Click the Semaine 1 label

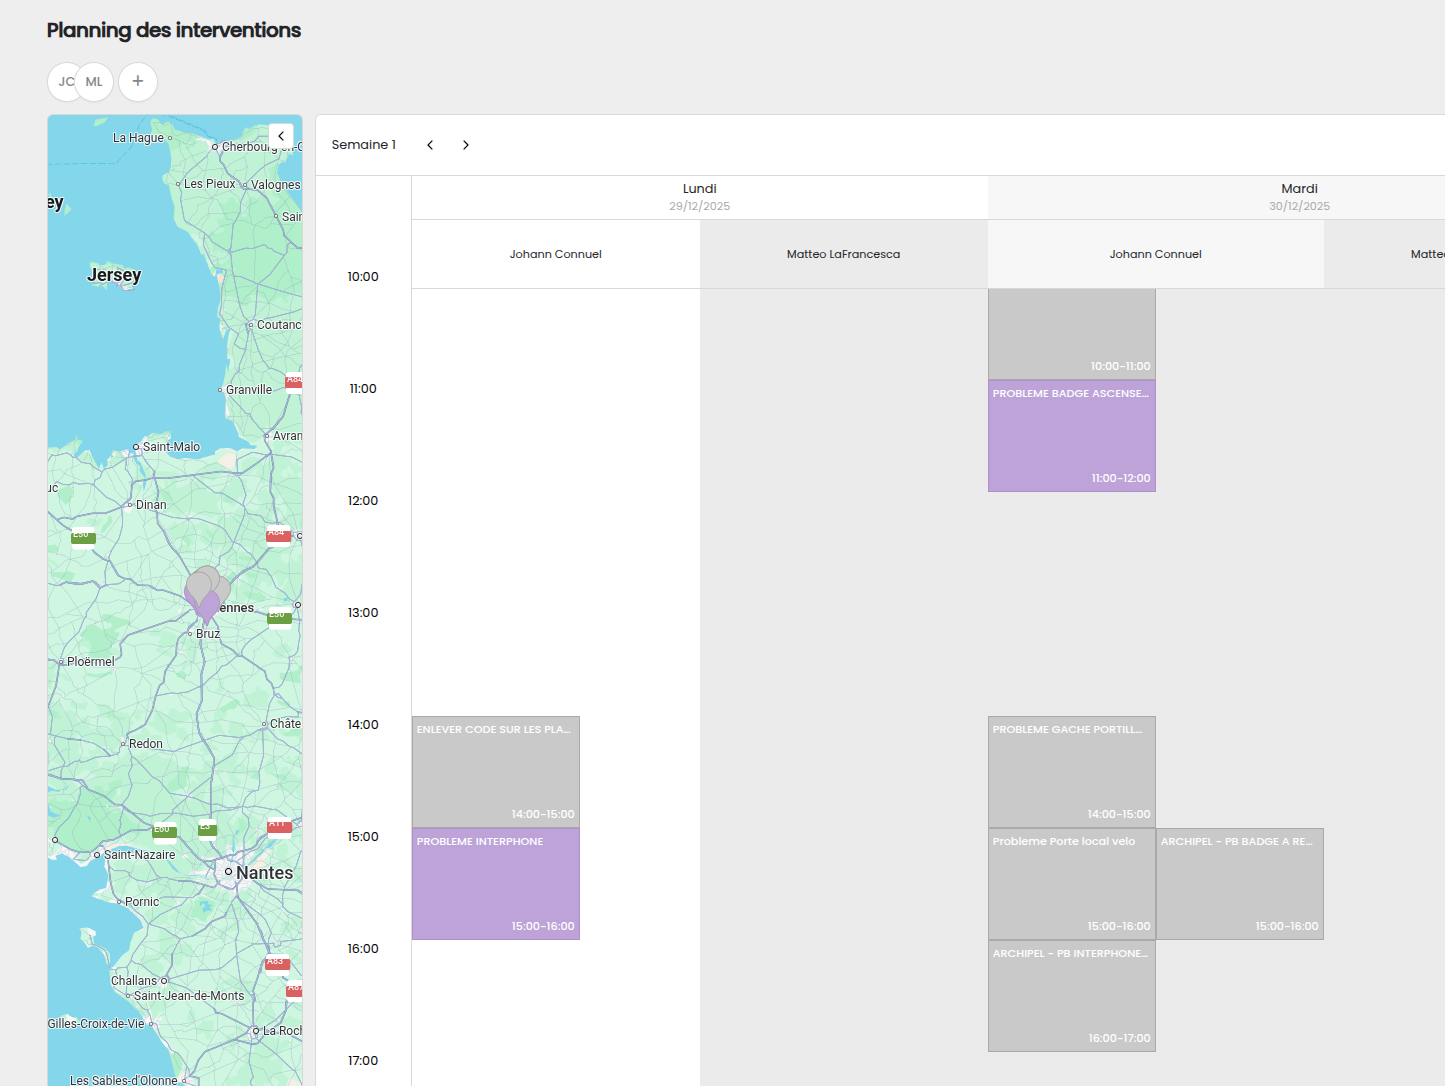(x=364, y=145)
